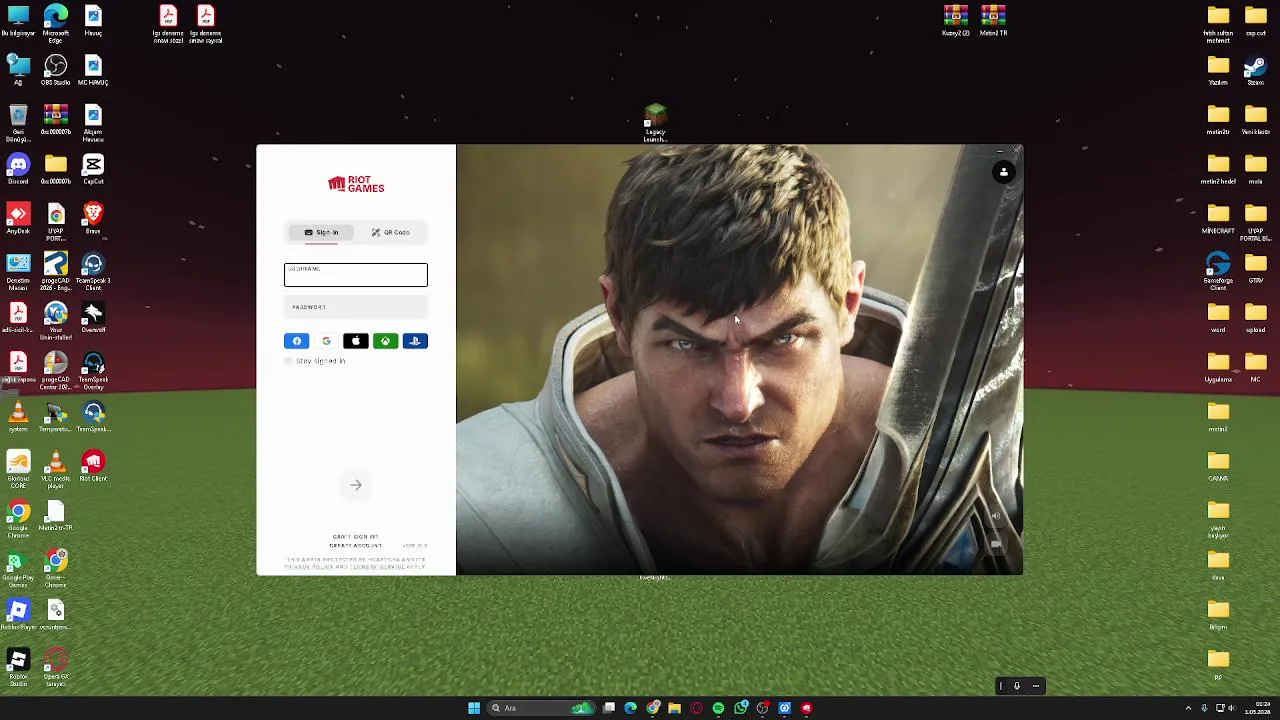Minimize the Riot Client window
This screenshot has height=720, width=1280.
(999, 151)
